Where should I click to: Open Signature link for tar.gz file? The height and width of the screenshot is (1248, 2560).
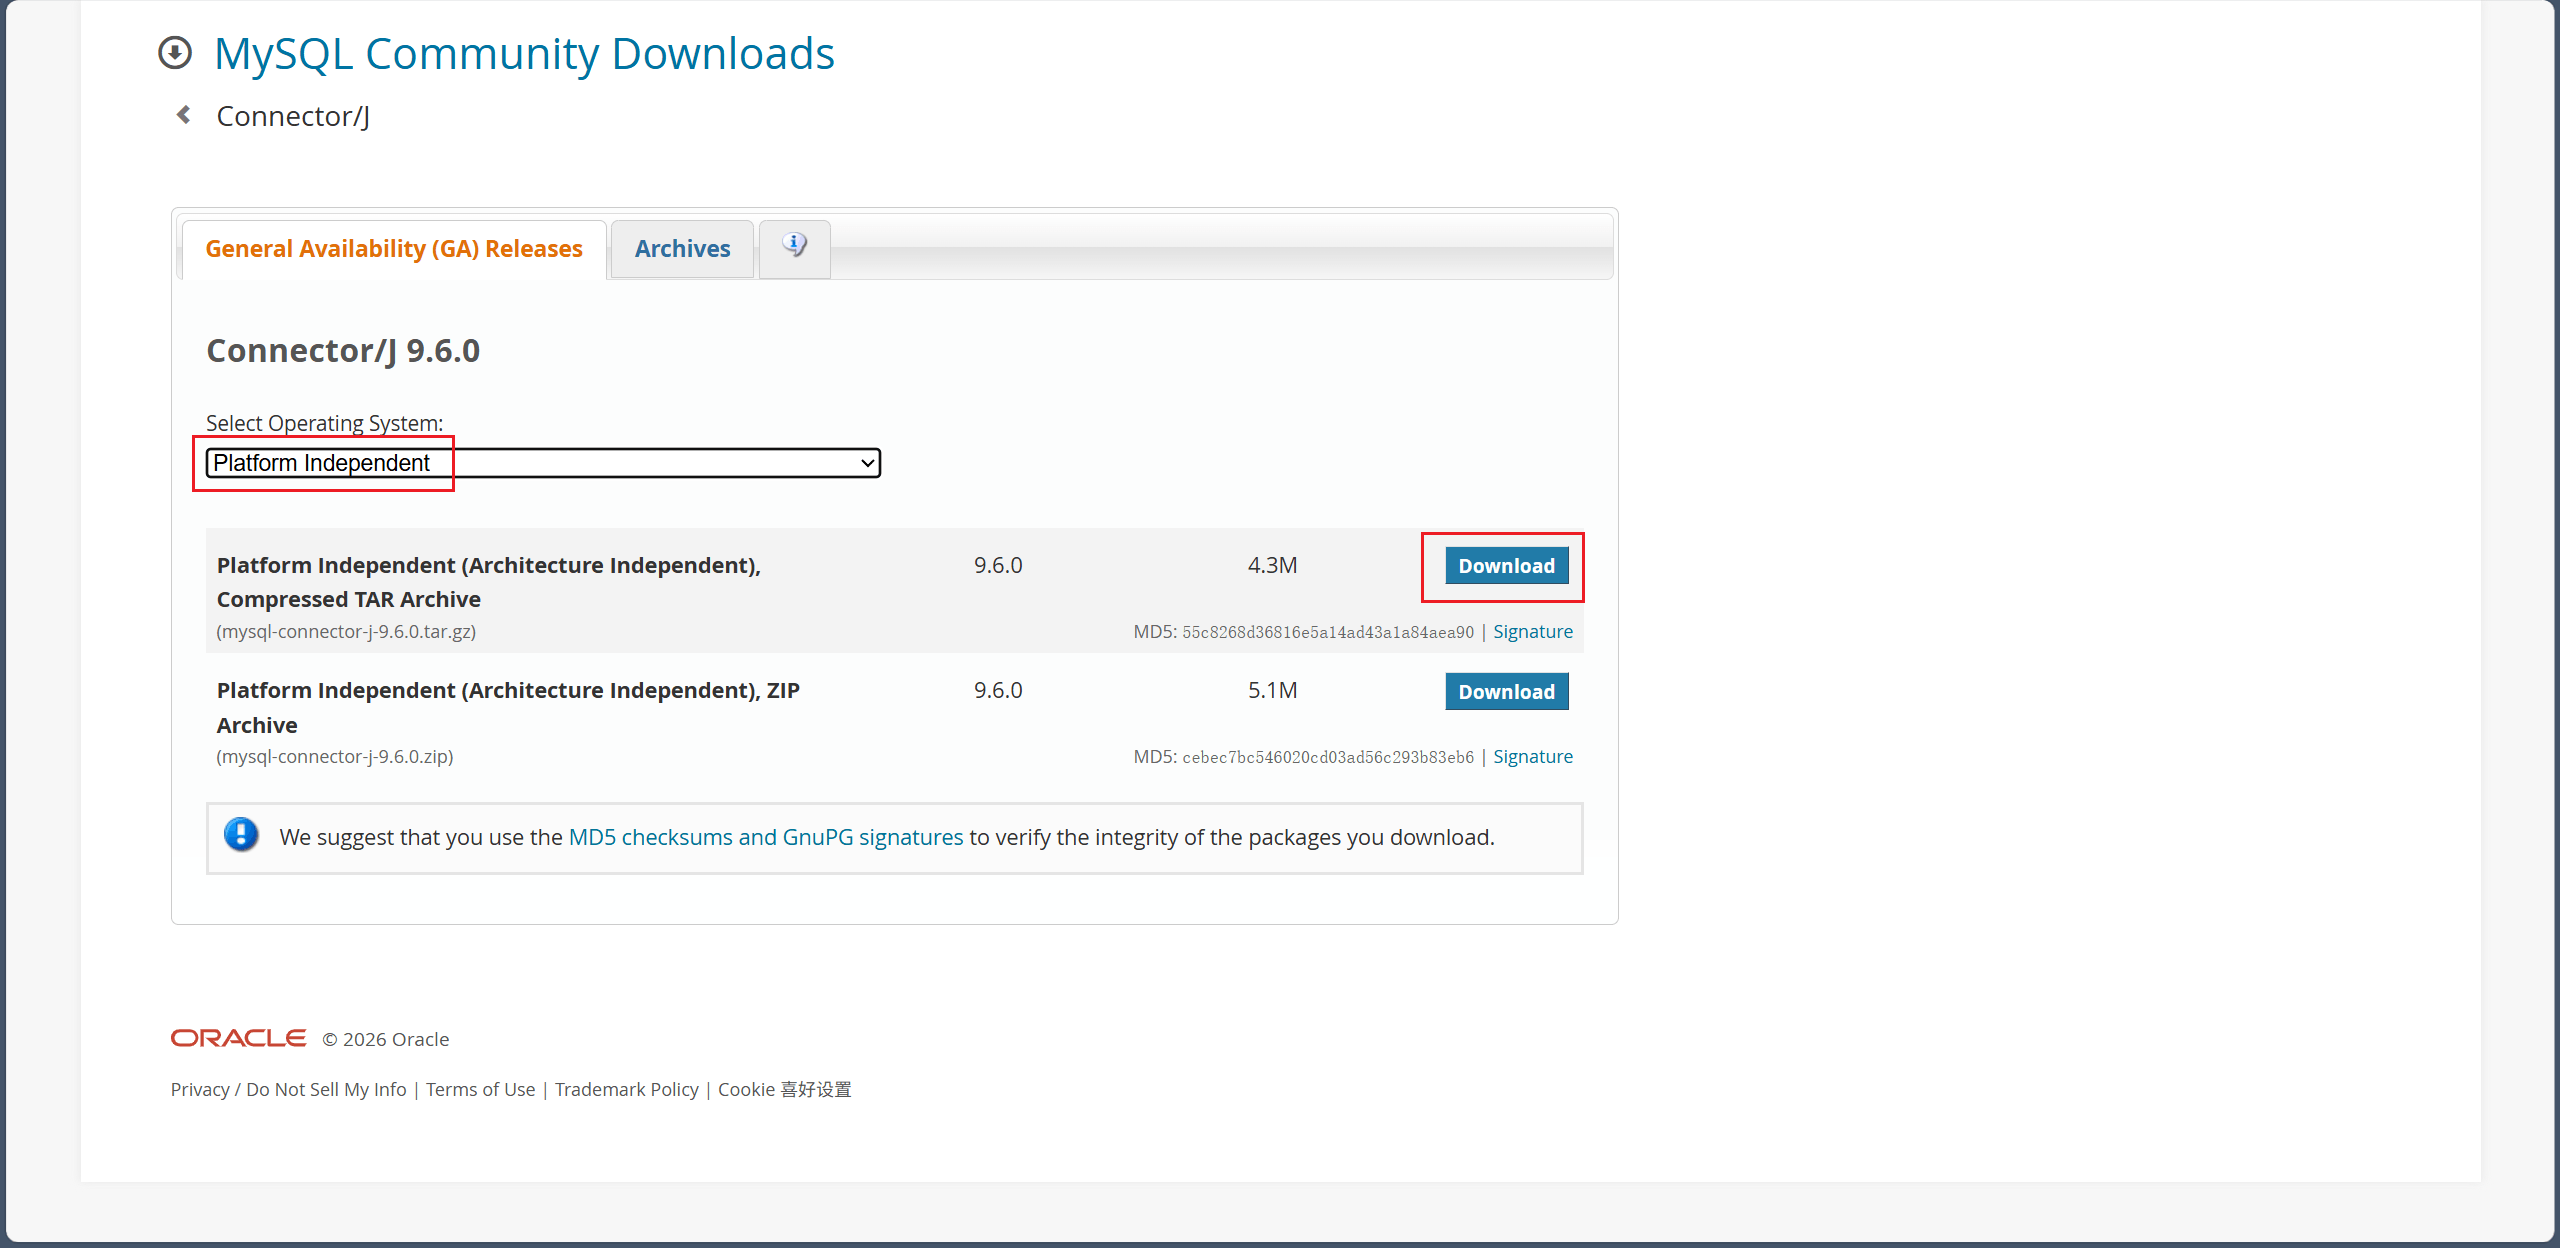pos(1532,632)
